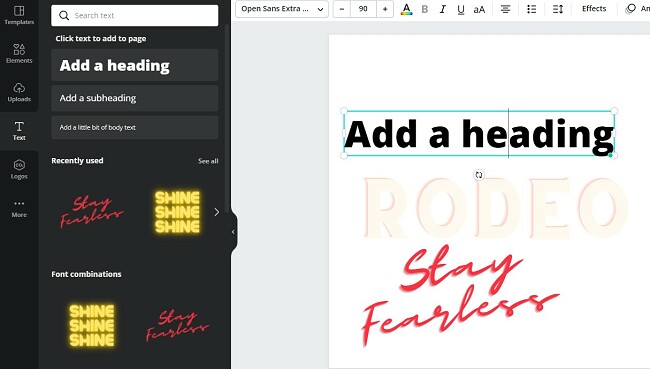
Task: Select Stay Fearless font combination thumbnail
Action: (177, 325)
